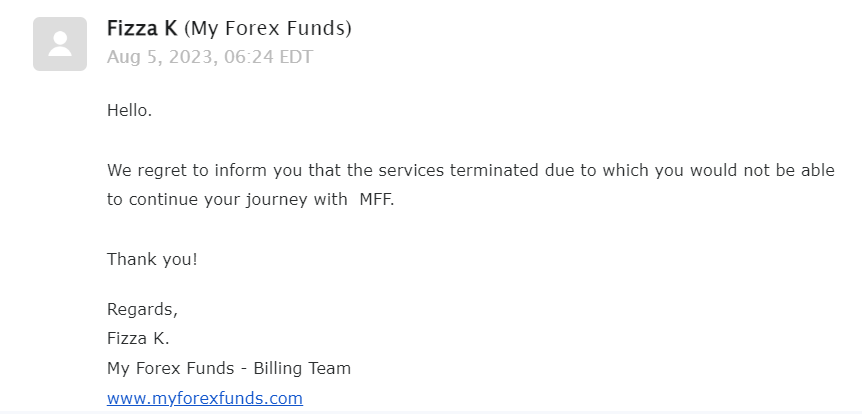Click the "Hello." greeting text
The image size is (862, 414).
129,111
